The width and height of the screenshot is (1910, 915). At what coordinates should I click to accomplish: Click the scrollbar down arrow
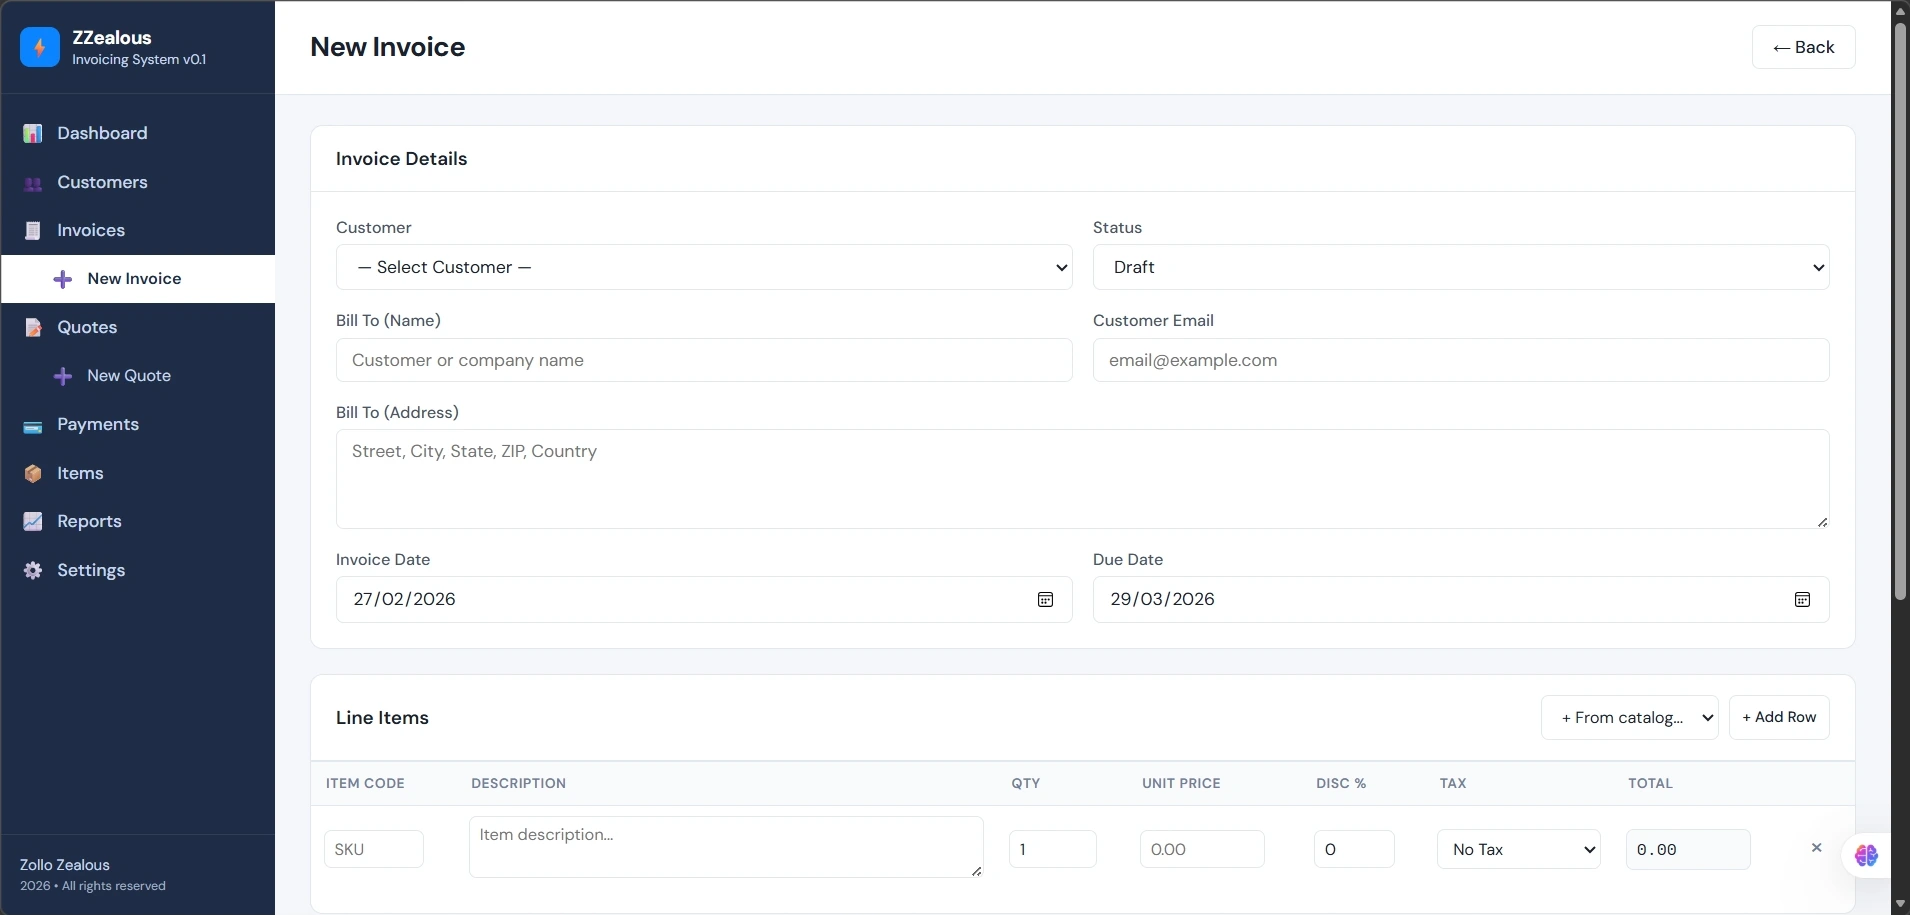tap(1900, 905)
